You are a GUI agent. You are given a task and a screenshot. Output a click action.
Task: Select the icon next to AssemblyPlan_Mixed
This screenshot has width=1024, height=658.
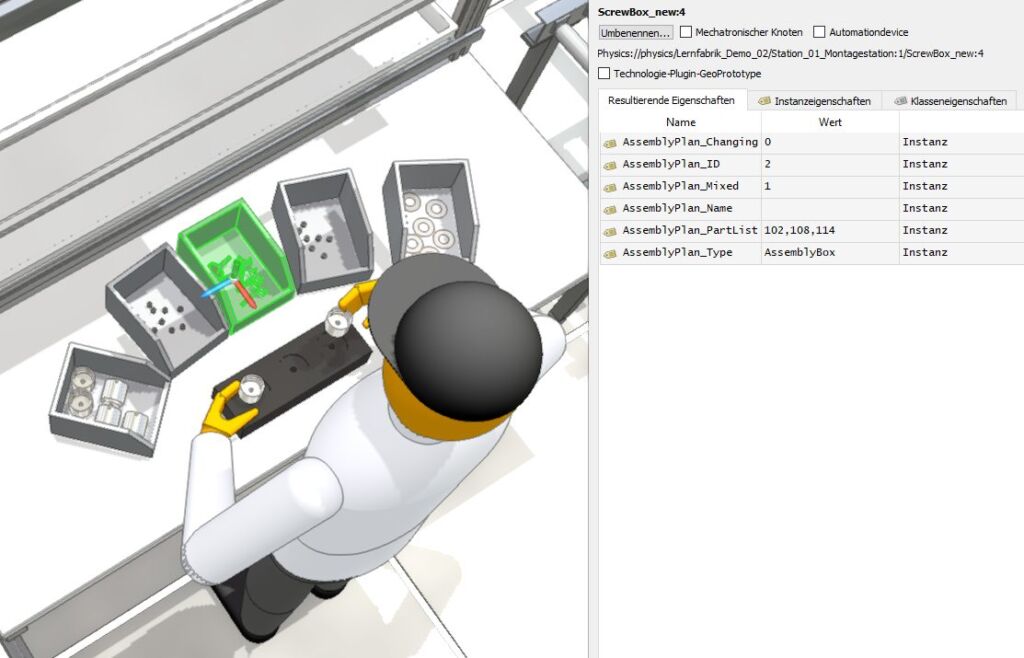click(610, 187)
